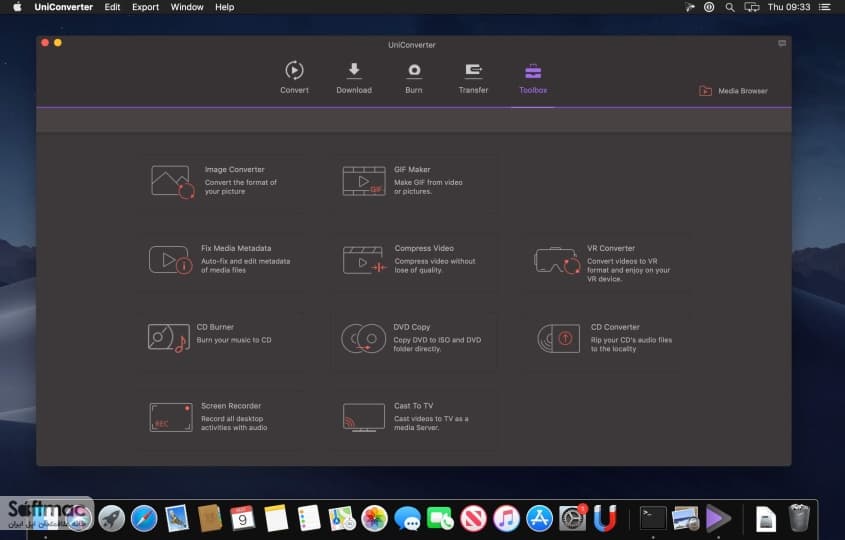Image resolution: width=845 pixels, height=540 pixels.
Task: Open Photos in the Dock
Action: pyautogui.click(x=375, y=519)
